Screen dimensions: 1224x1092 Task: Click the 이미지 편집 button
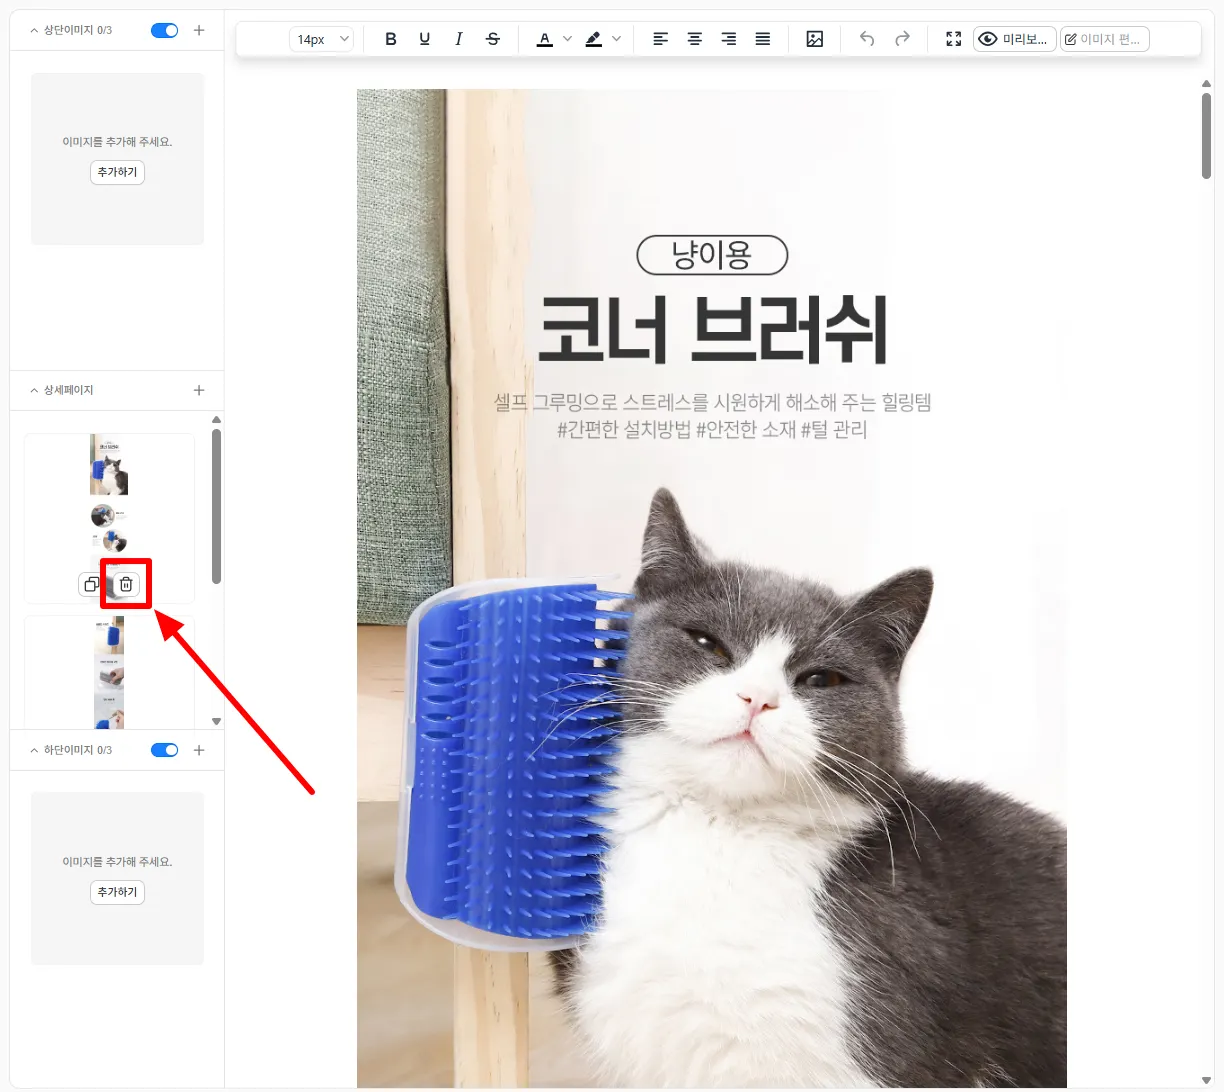1104,39
